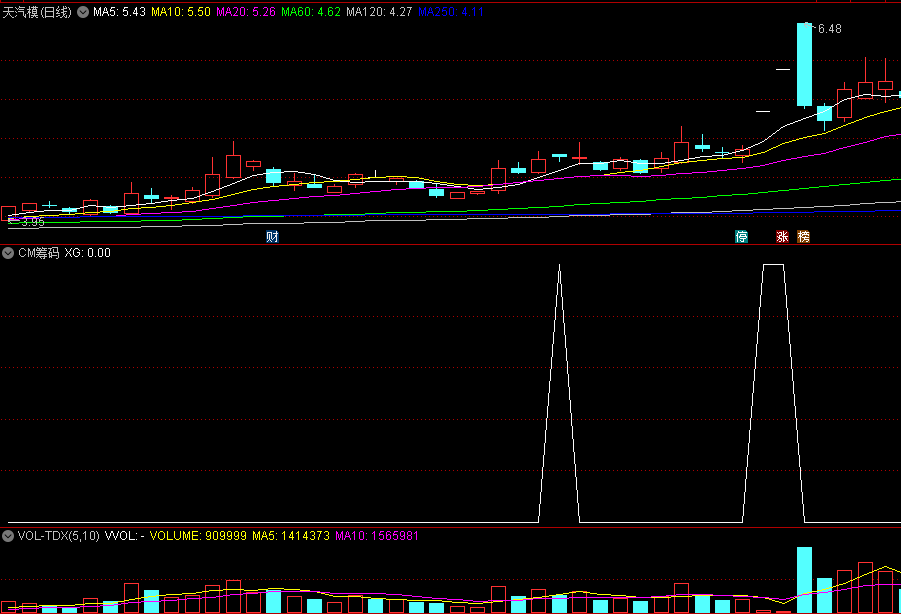
Task: Click the 榜 ranking list marker icon
Action: pyautogui.click(x=803, y=236)
